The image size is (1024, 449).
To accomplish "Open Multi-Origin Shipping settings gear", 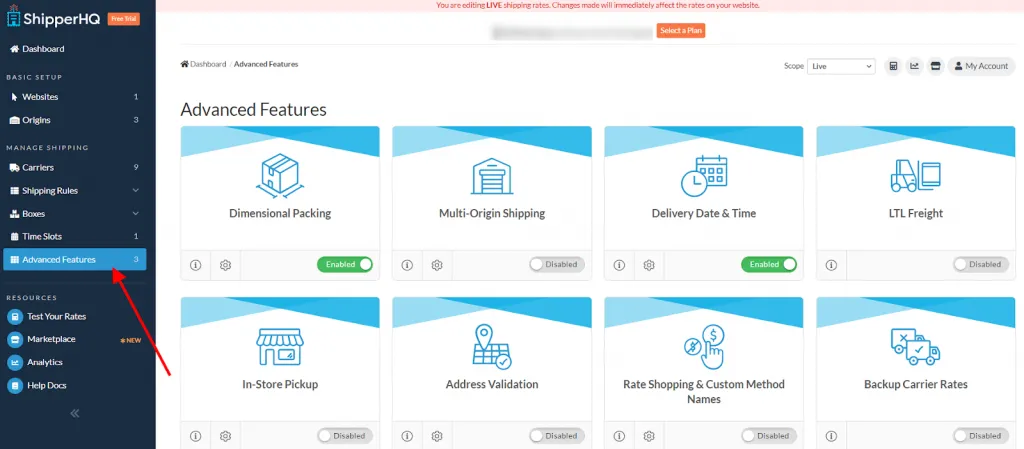I will [437, 265].
